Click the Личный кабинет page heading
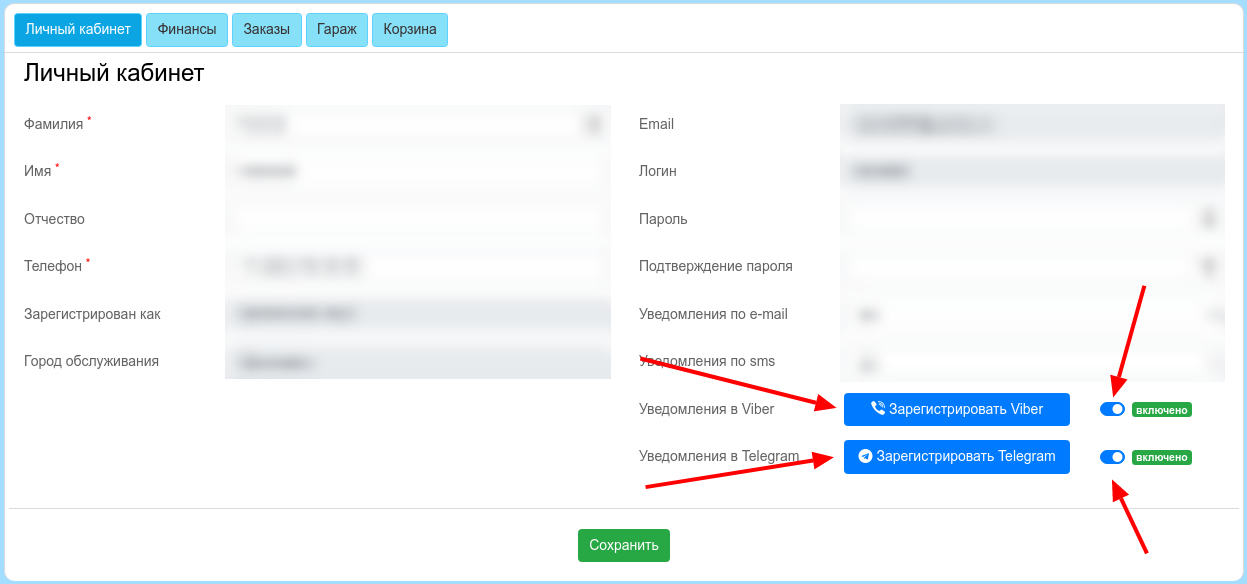 pyautogui.click(x=114, y=73)
